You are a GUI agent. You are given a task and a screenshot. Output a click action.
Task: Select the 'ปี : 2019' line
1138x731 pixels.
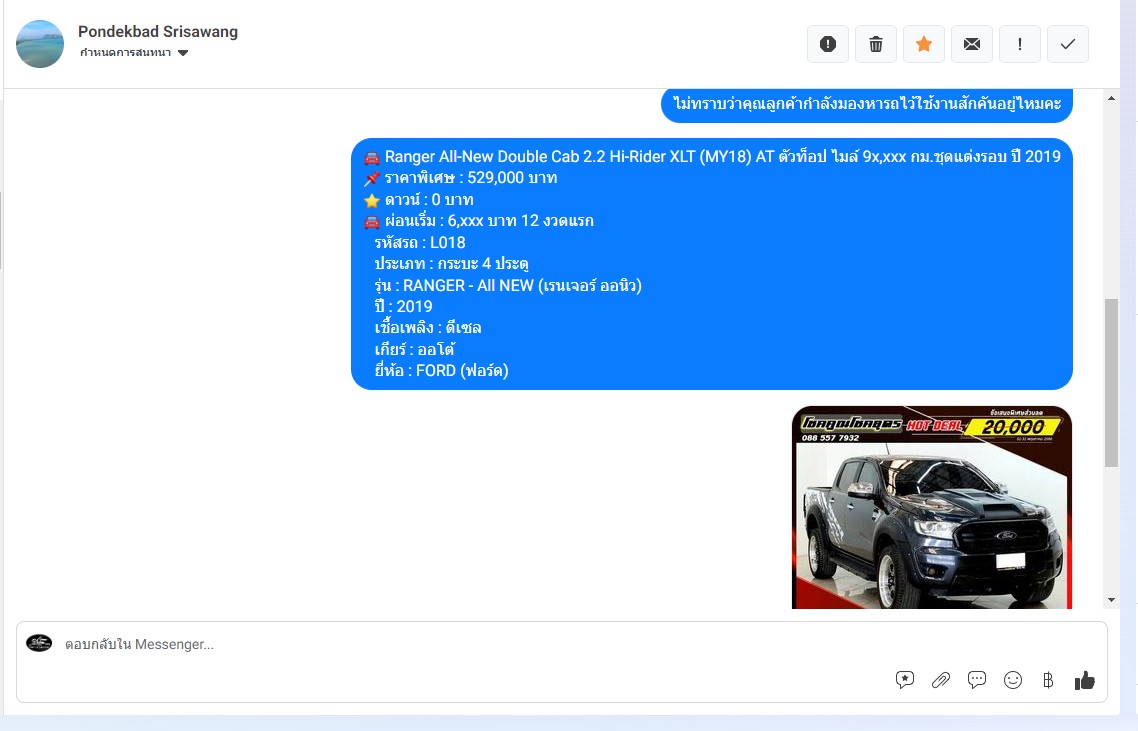pyautogui.click(x=404, y=306)
